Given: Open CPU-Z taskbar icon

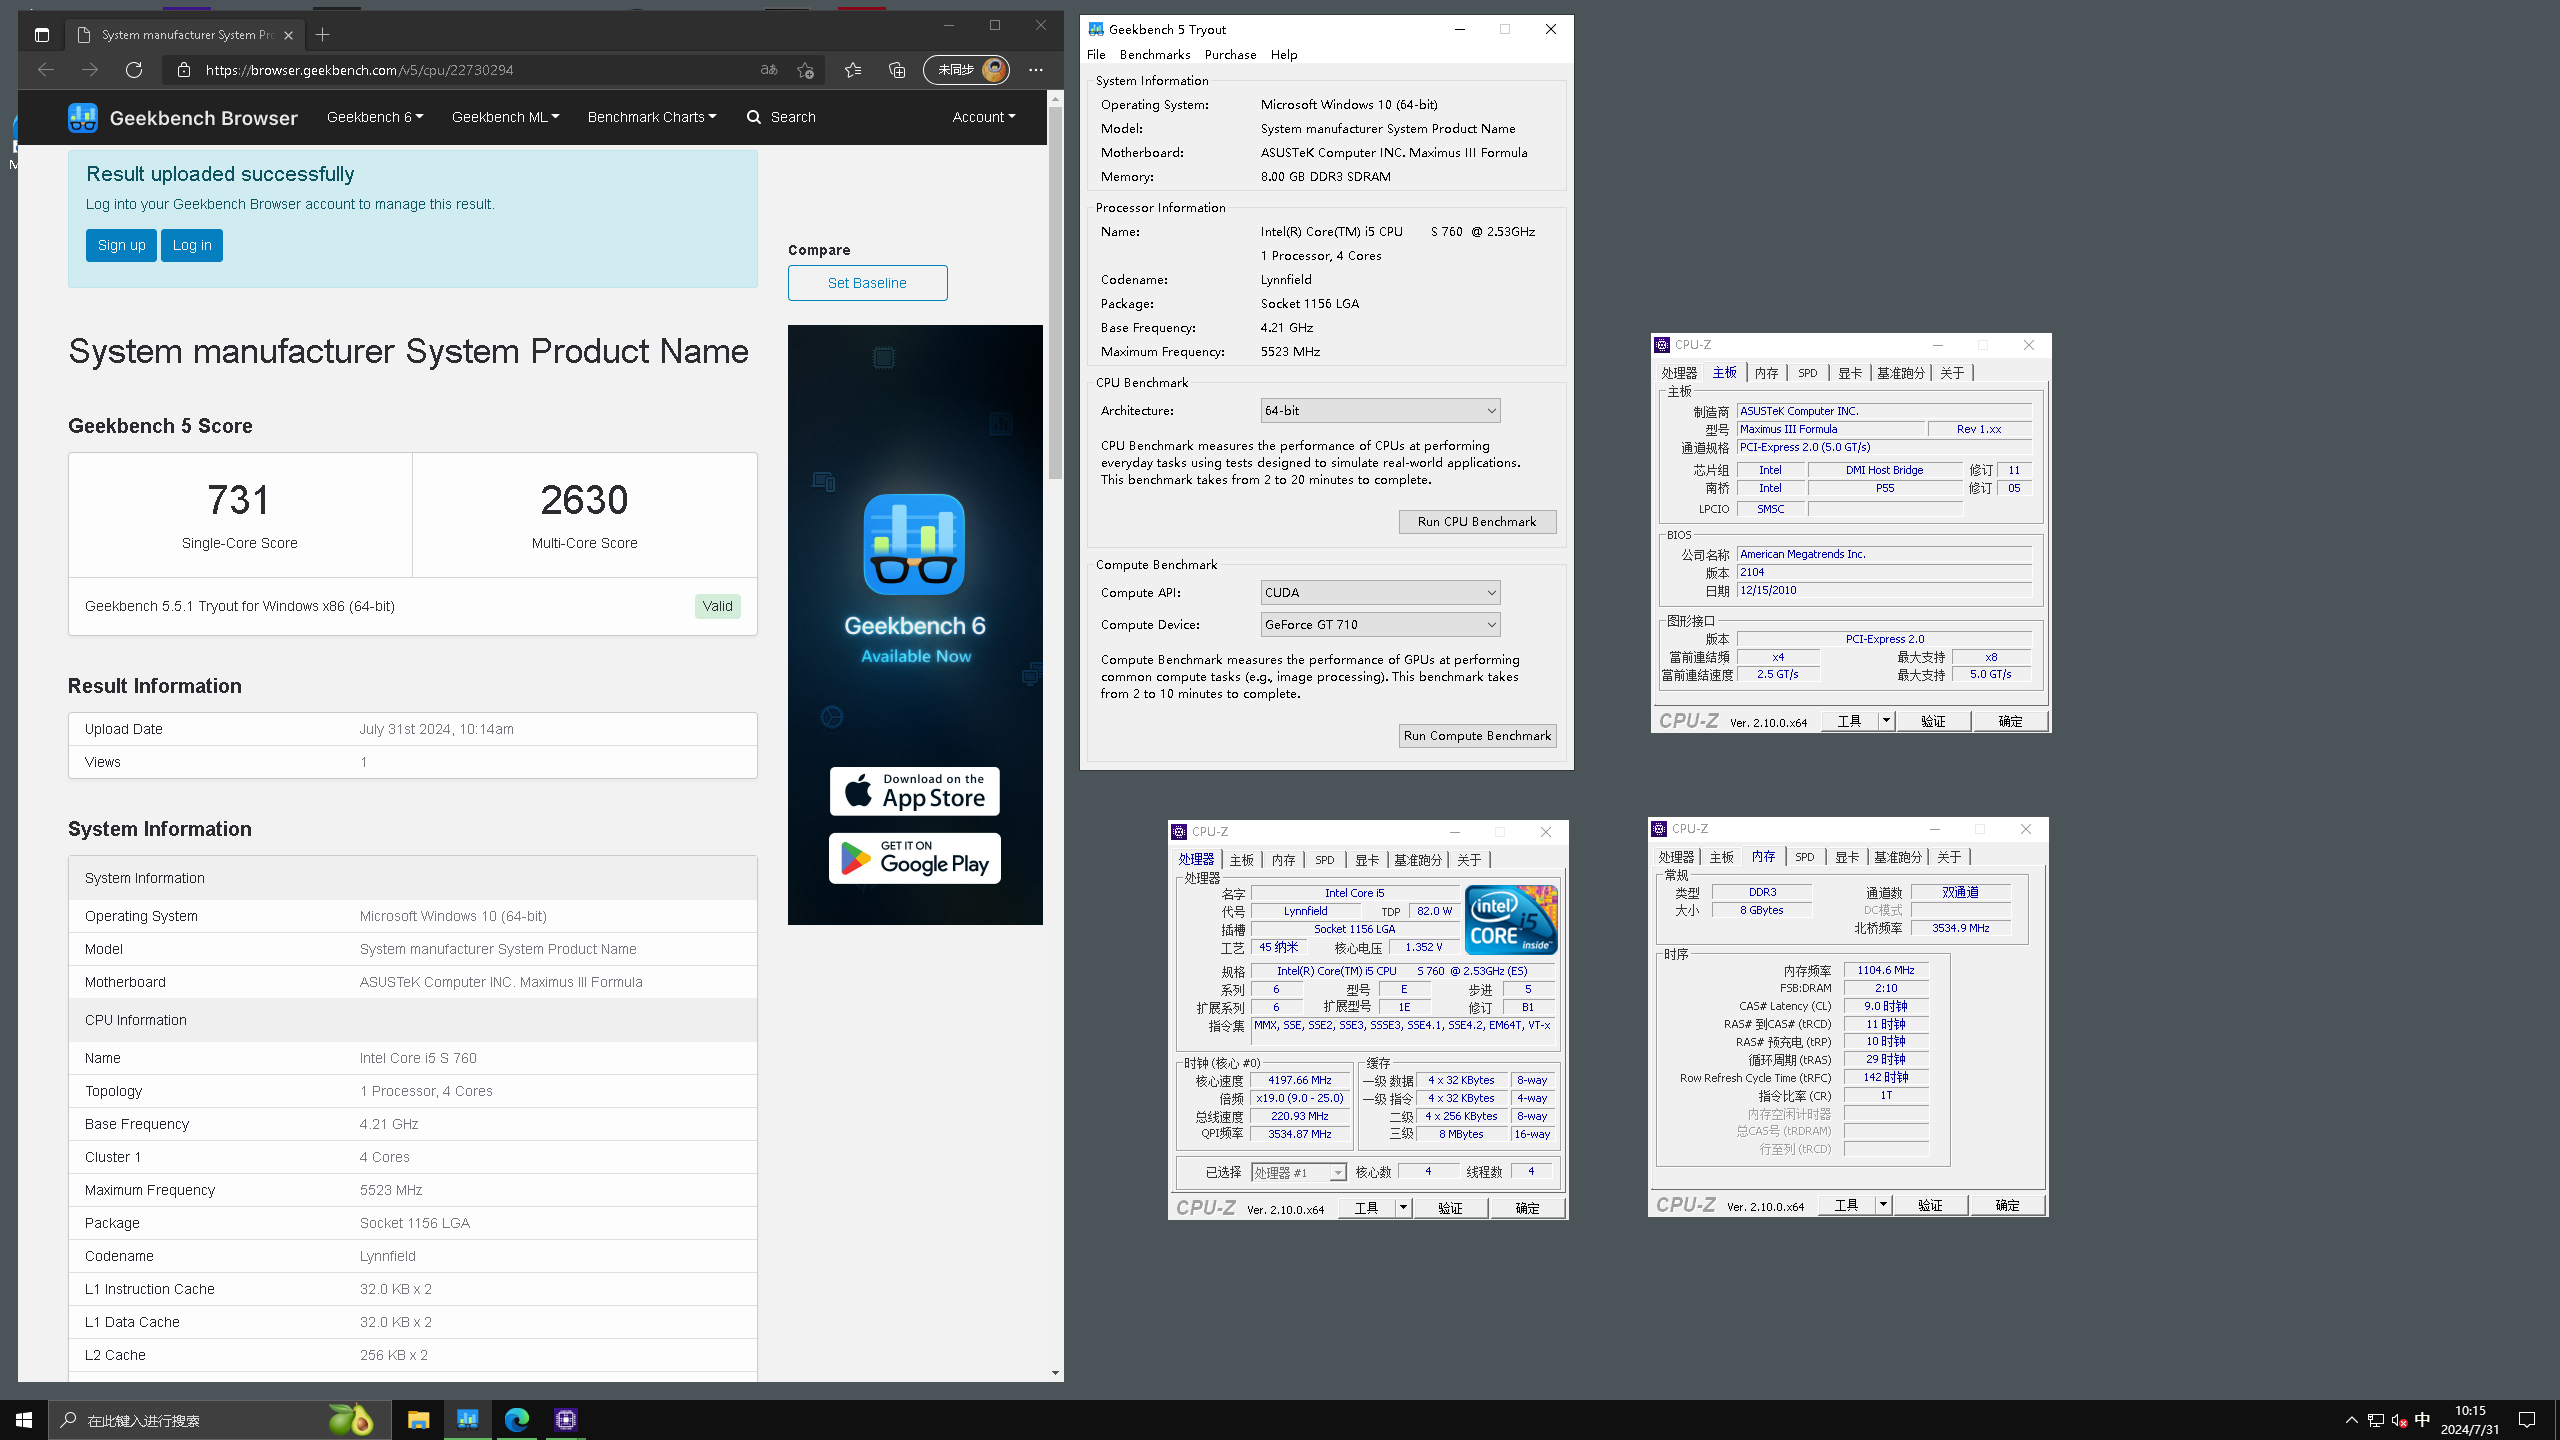Looking at the screenshot, I should click(566, 1420).
